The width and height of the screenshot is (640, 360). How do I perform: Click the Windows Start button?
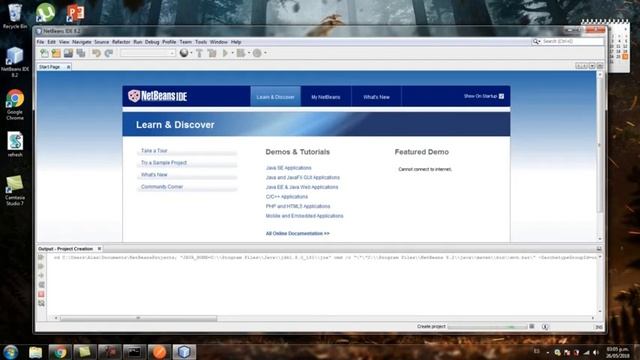point(11,352)
